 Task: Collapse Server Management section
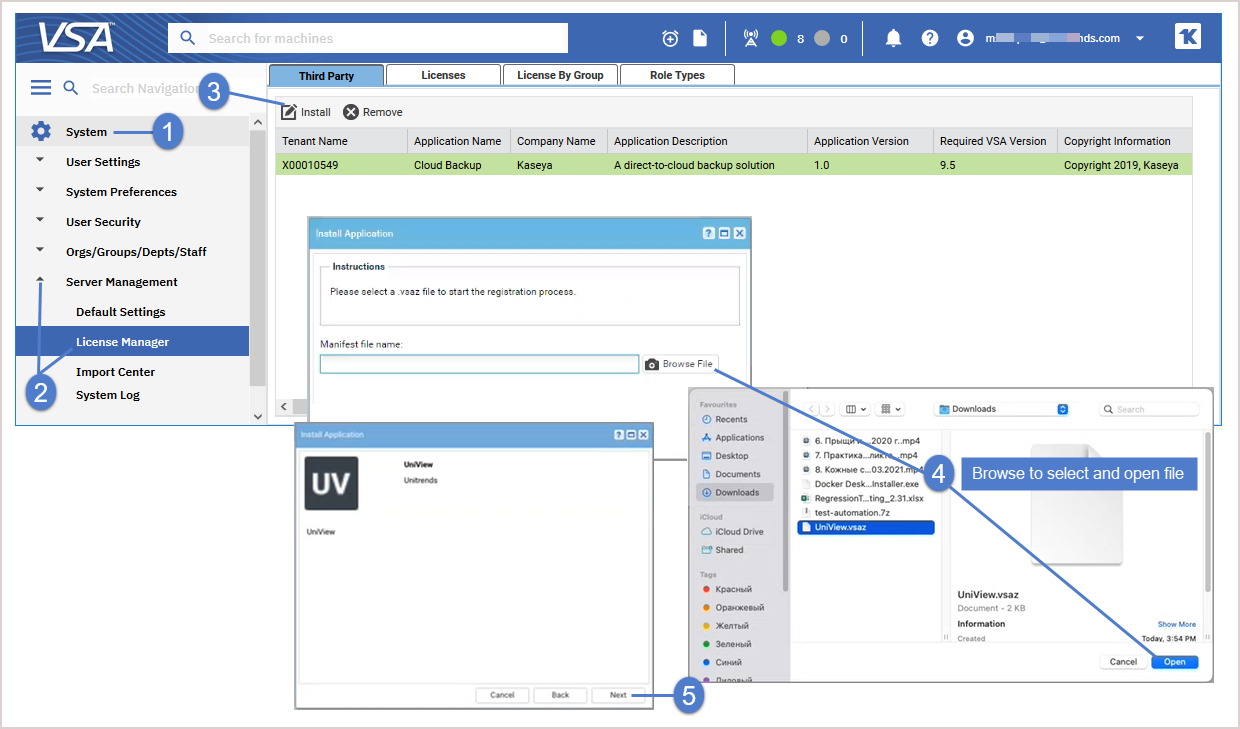tap(40, 281)
